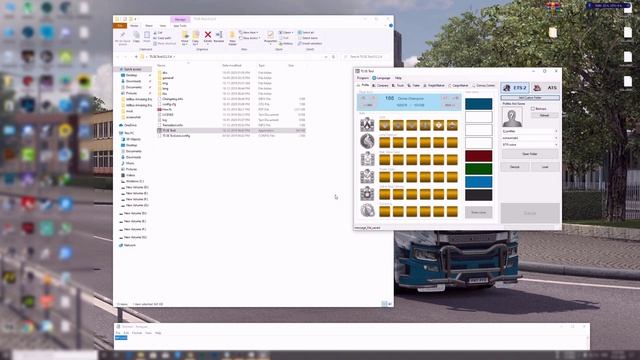640x360 pixels.
Task: Click the Just-In-Time Delivery skill icon
Action: [x=367, y=193]
